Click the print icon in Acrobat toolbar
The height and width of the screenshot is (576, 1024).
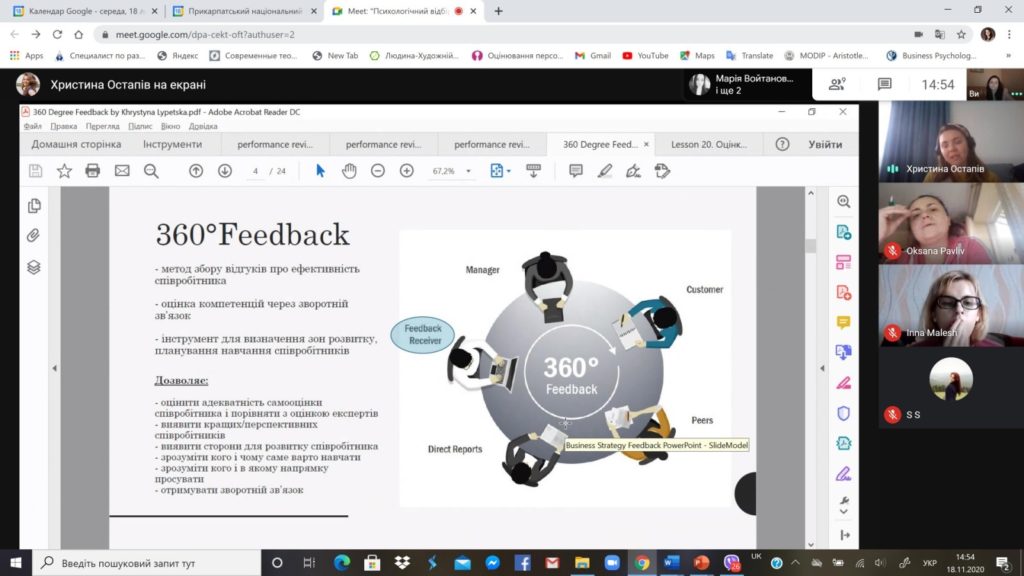(93, 171)
